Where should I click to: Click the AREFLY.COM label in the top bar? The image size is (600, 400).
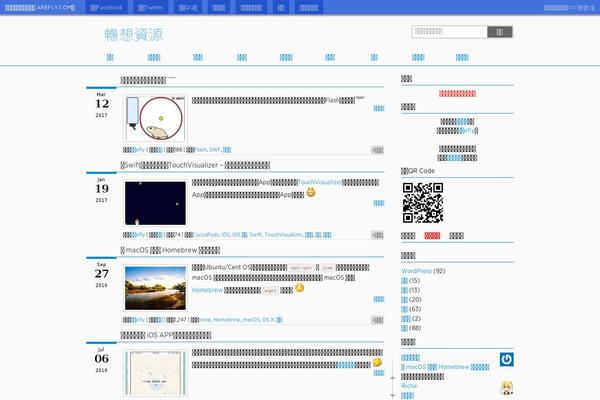[40, 7]
